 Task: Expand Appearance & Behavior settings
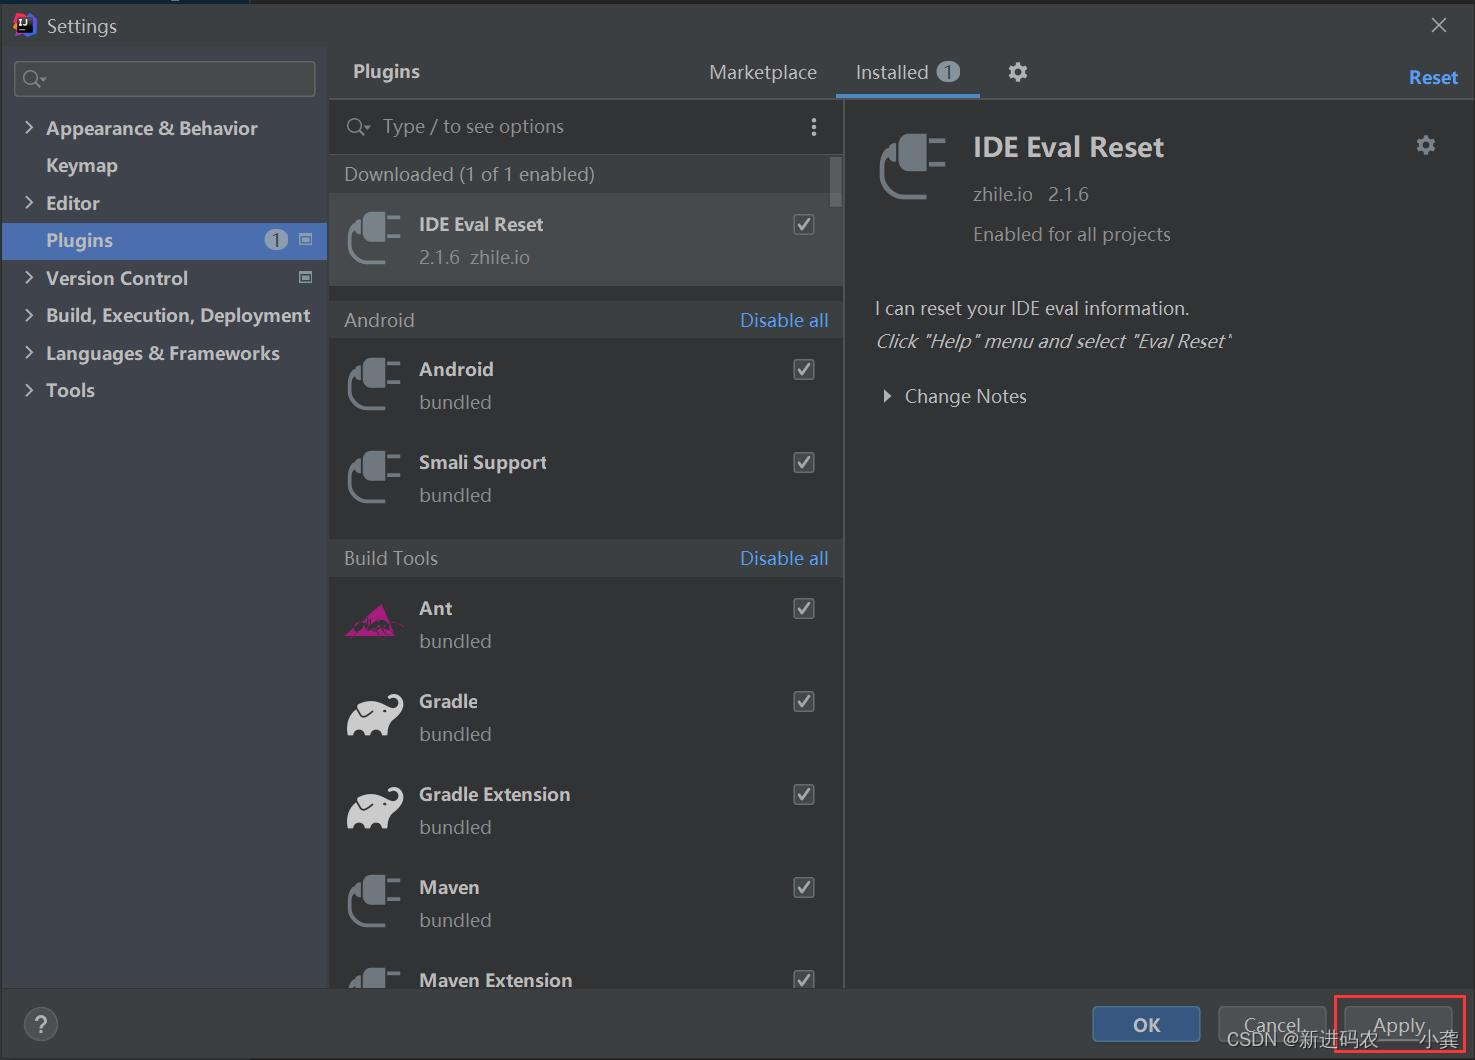click(x=29, y=128)
